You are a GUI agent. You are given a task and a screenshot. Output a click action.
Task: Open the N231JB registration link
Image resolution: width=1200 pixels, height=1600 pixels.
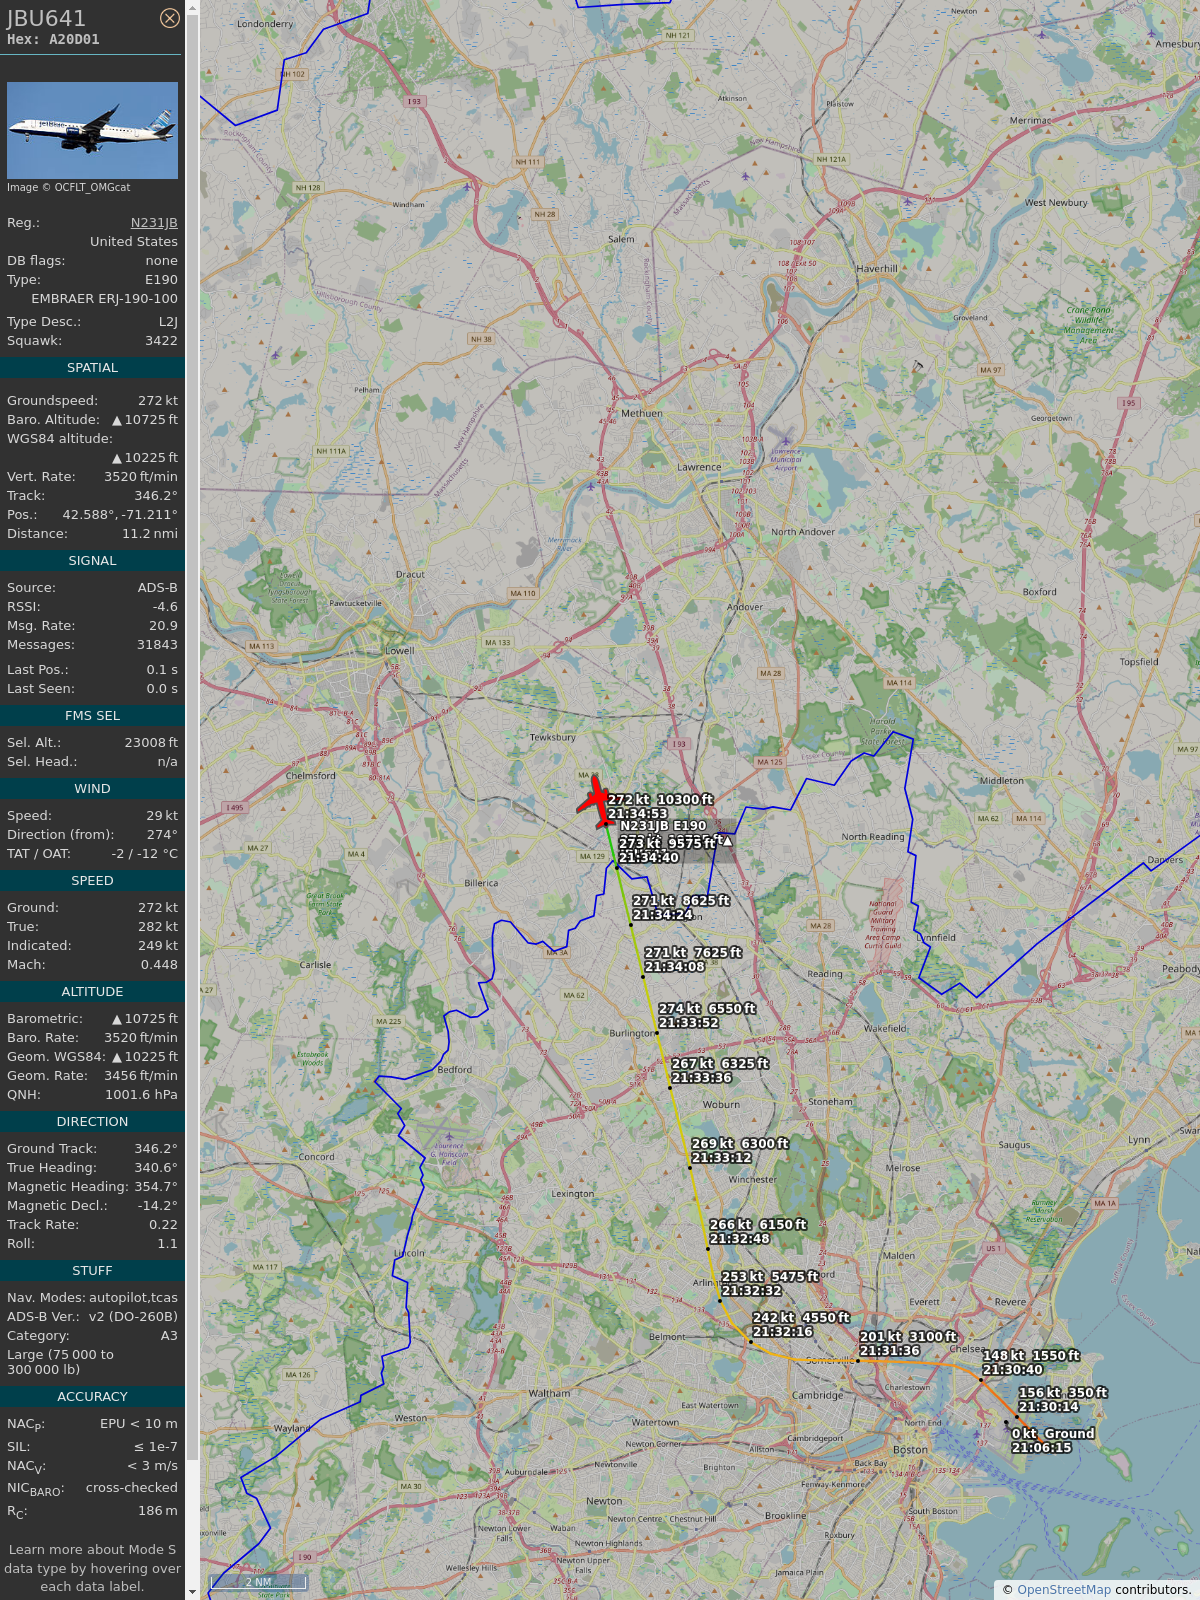pyautogui.click(x=154, y=223)
